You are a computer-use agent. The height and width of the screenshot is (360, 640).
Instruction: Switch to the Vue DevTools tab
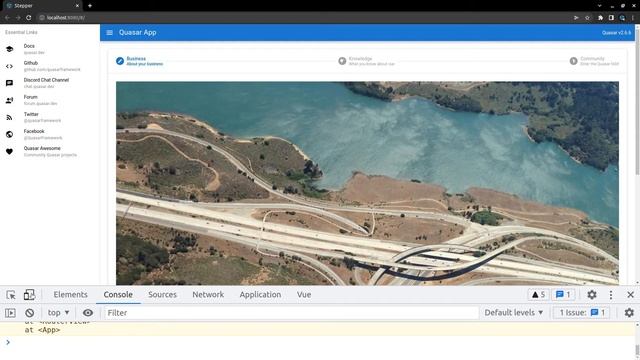point(304,295)
